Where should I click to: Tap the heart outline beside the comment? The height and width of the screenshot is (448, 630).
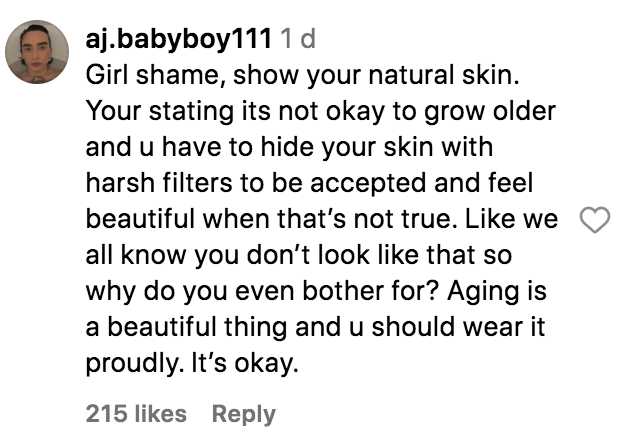[x=595, y=220]
